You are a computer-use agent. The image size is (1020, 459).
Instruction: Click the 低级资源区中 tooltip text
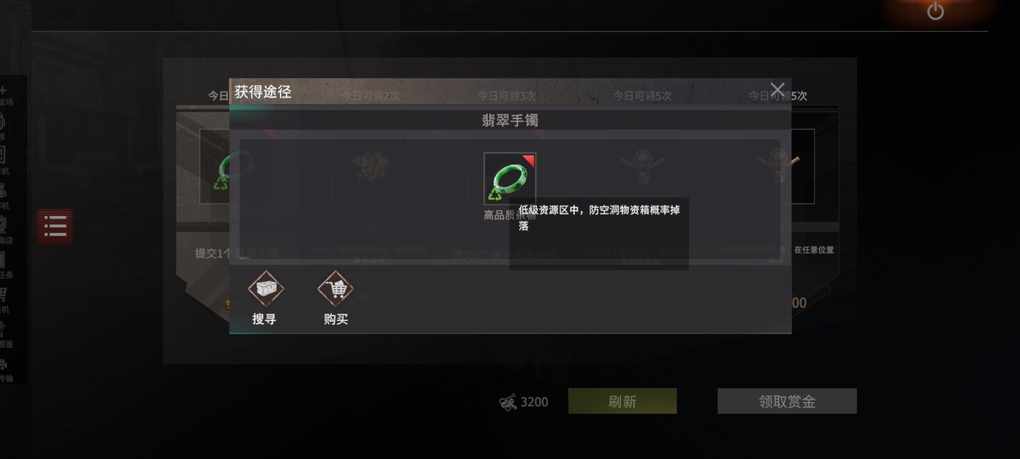click(x=599, y=218)
